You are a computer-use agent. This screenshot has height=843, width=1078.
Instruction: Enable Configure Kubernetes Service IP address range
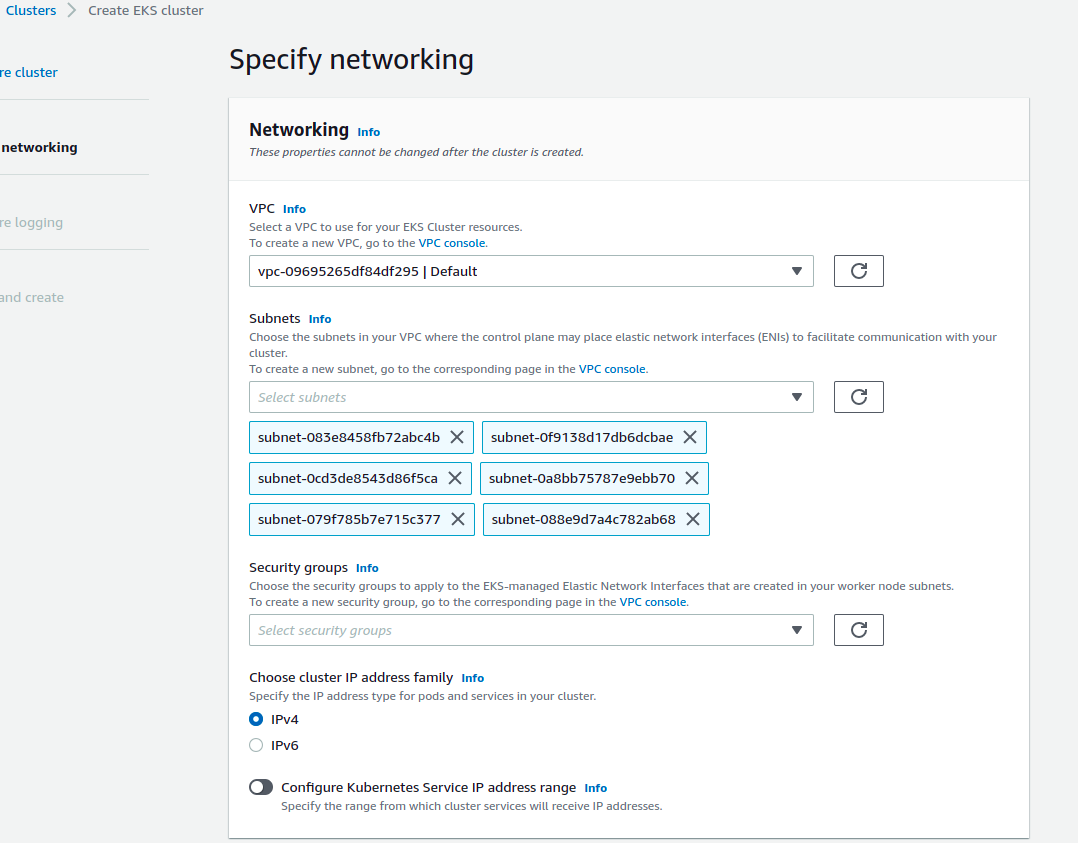[x=261, y=787]
